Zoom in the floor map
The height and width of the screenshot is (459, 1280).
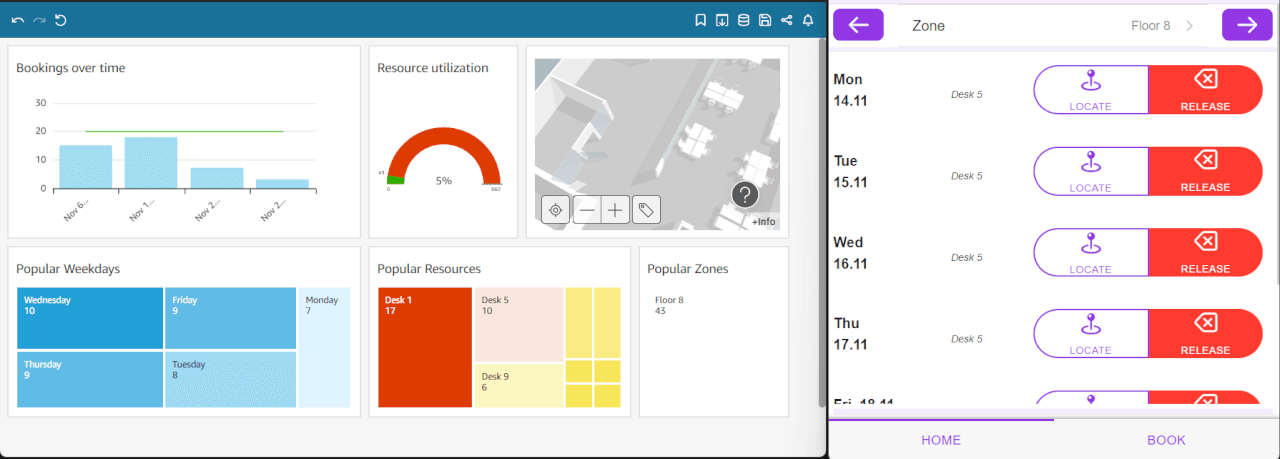[x=615, y=210]
